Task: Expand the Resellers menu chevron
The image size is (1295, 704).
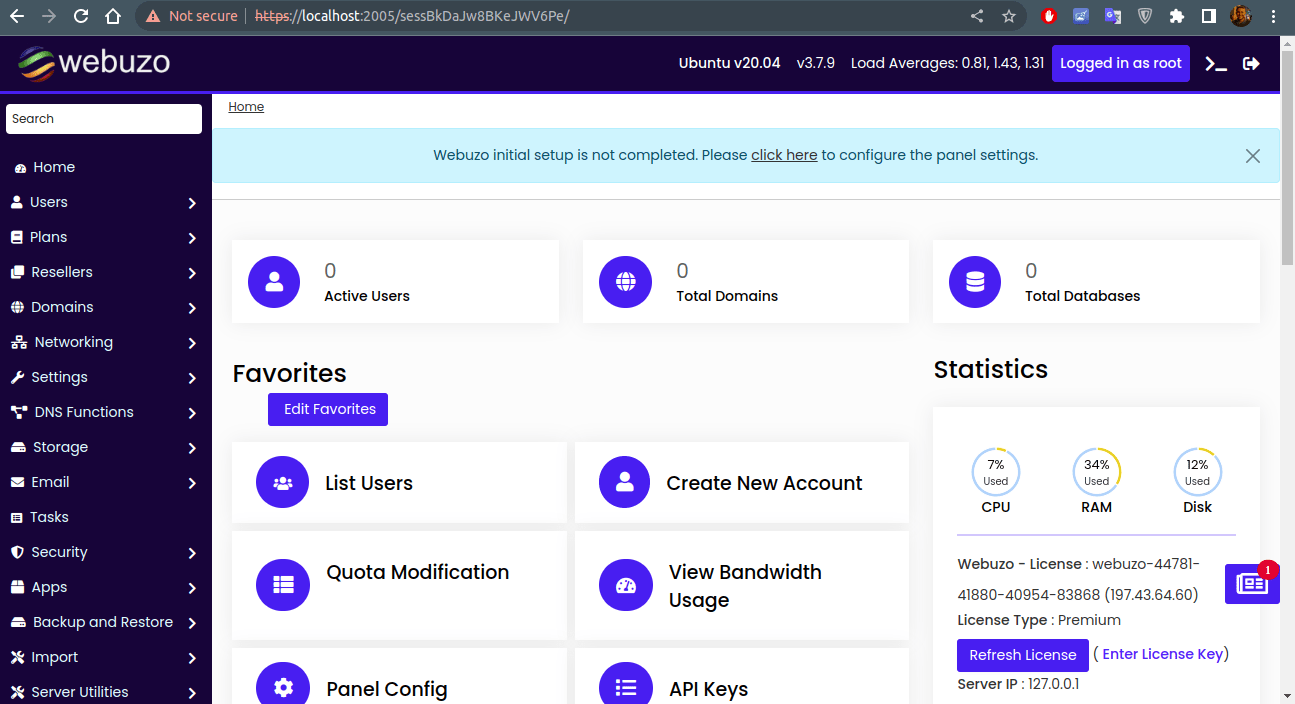Action: [x=192, y=273]
